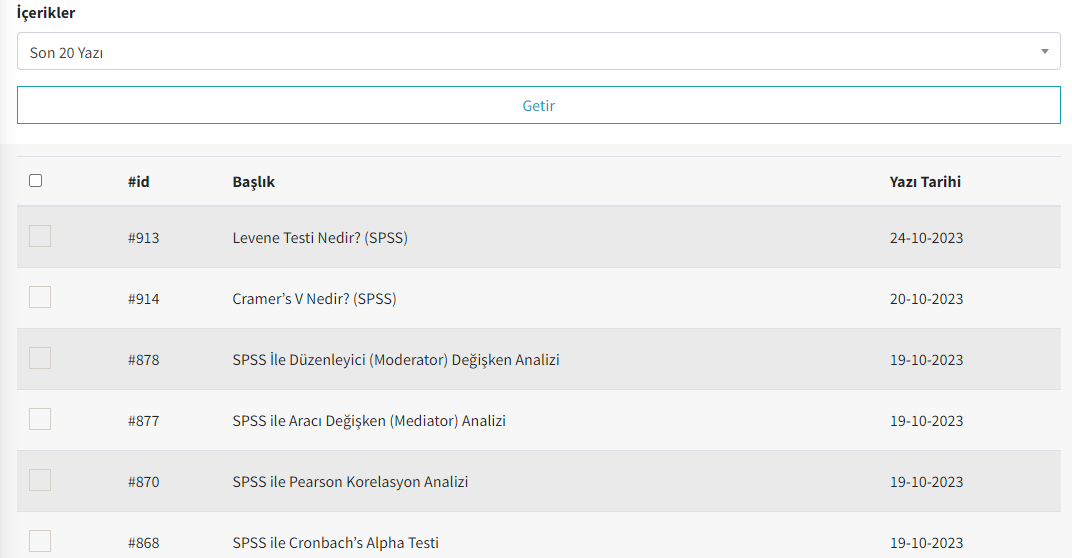The height and width of the screenshot is (558, 1072).
Task: Tick the checkbox for post #878
Action: click(x=40, y=358)
